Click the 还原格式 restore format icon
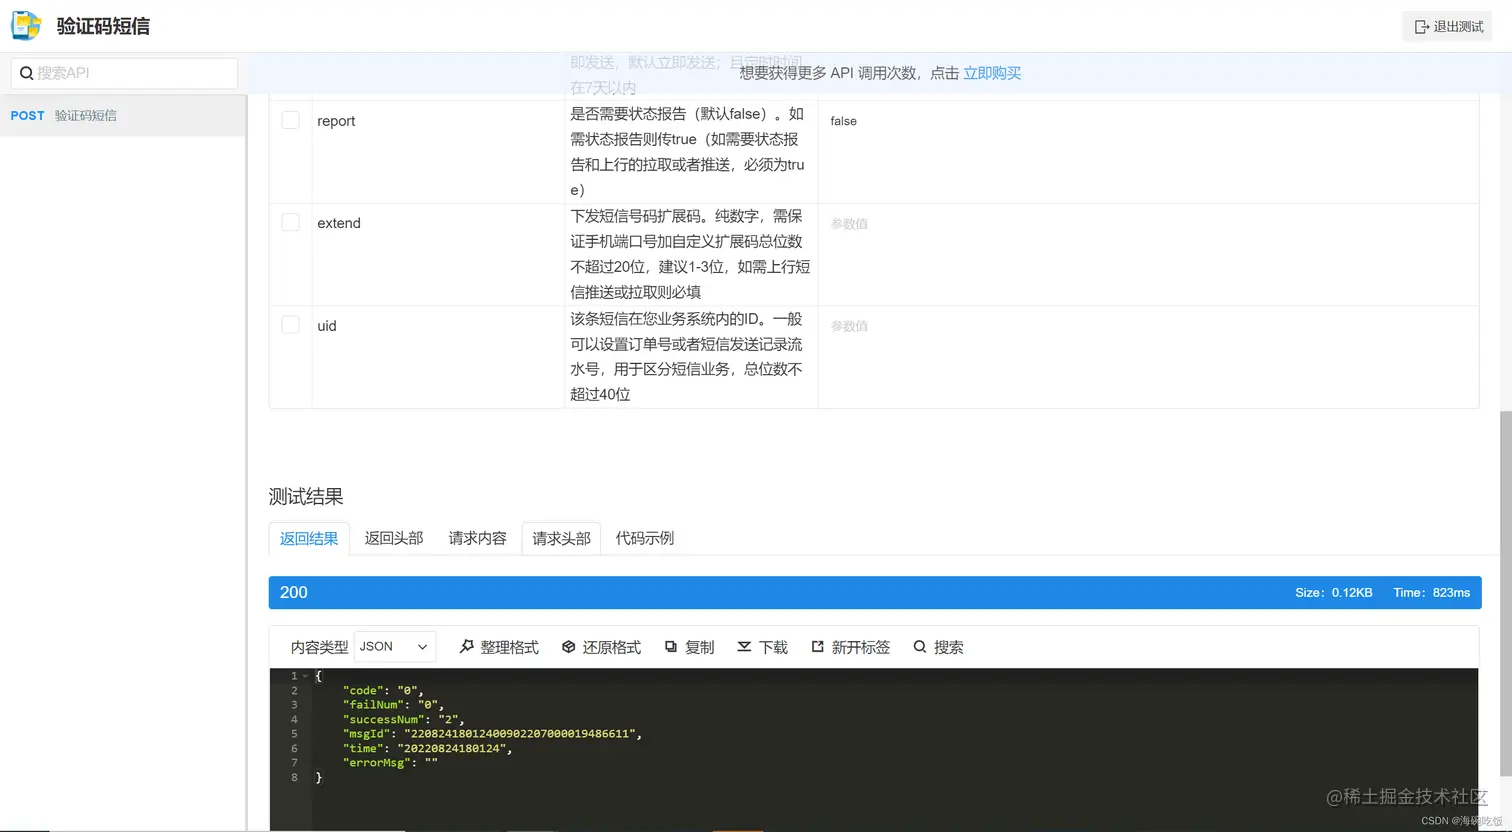This screenshot has height=832, width=1512. coord(568,647)
